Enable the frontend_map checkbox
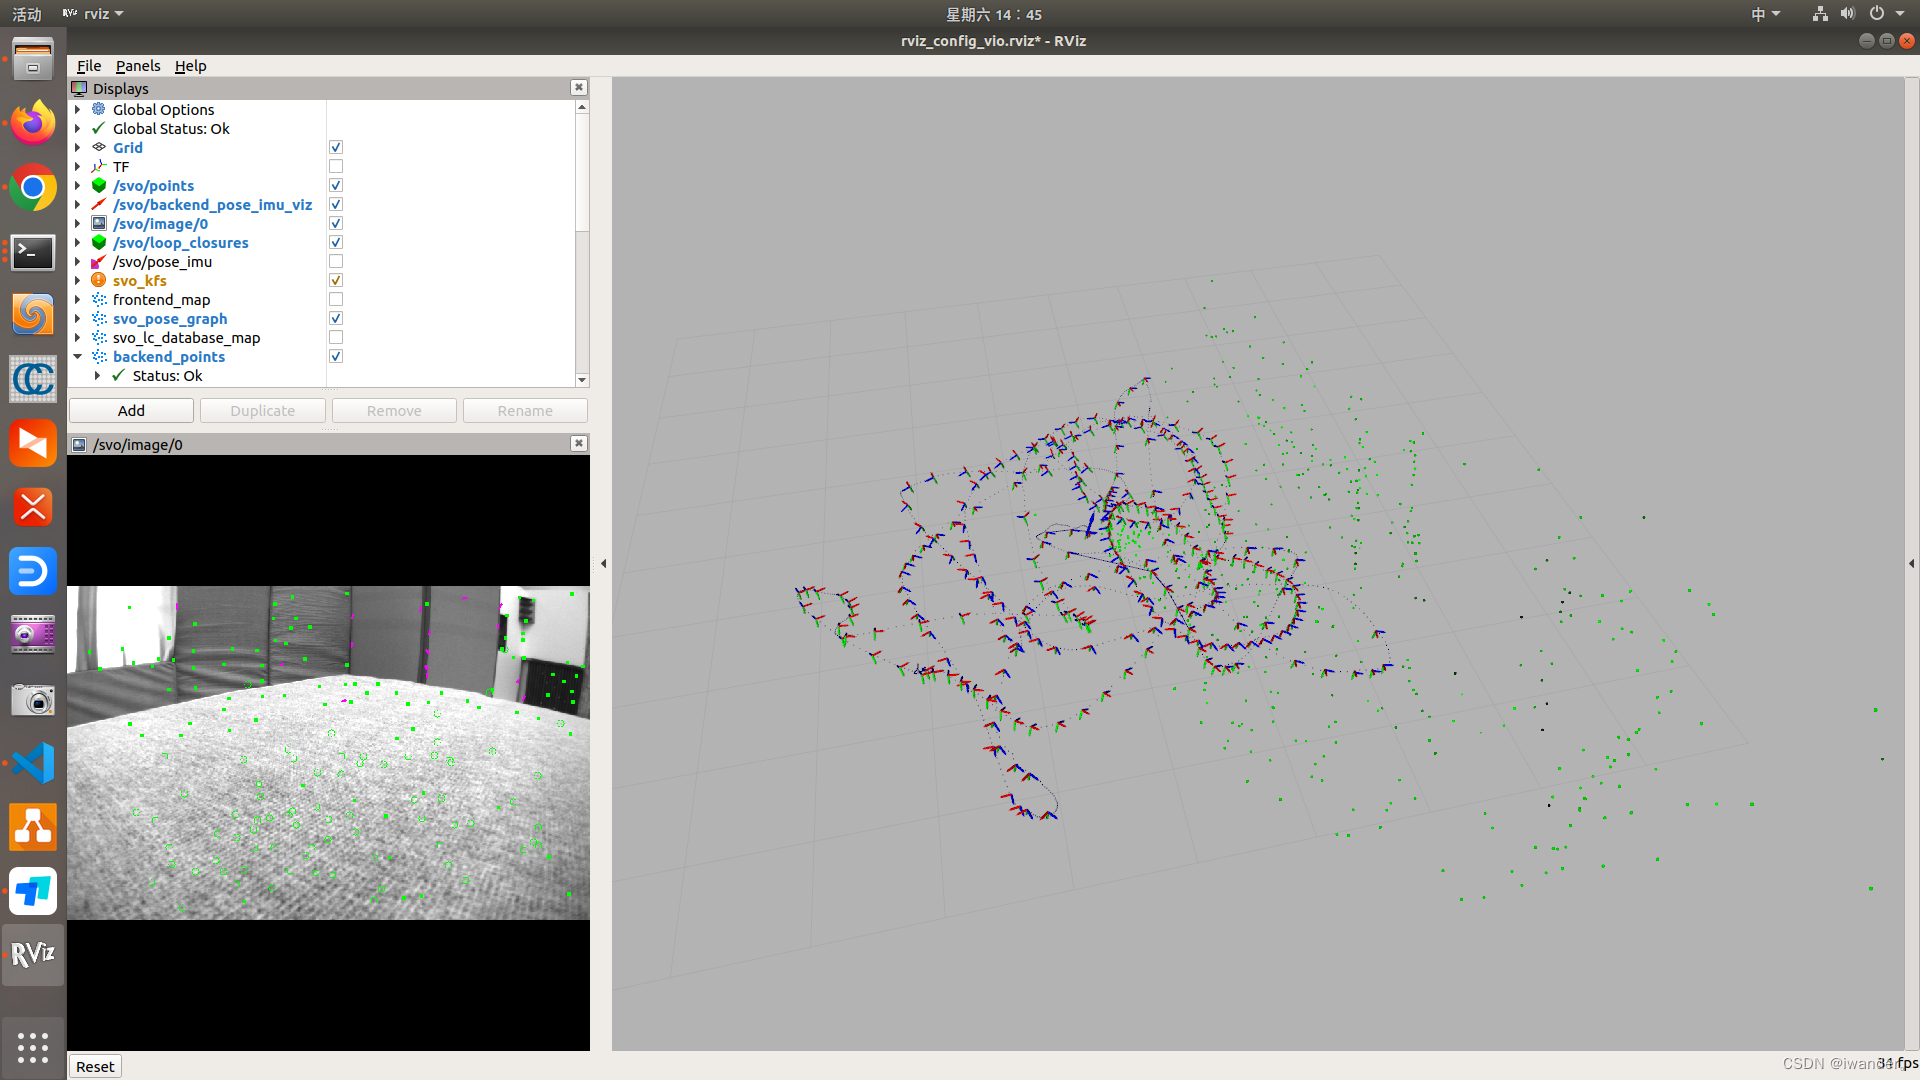This screenshot has width=1920, height=1080. click(x=336, y=300)
